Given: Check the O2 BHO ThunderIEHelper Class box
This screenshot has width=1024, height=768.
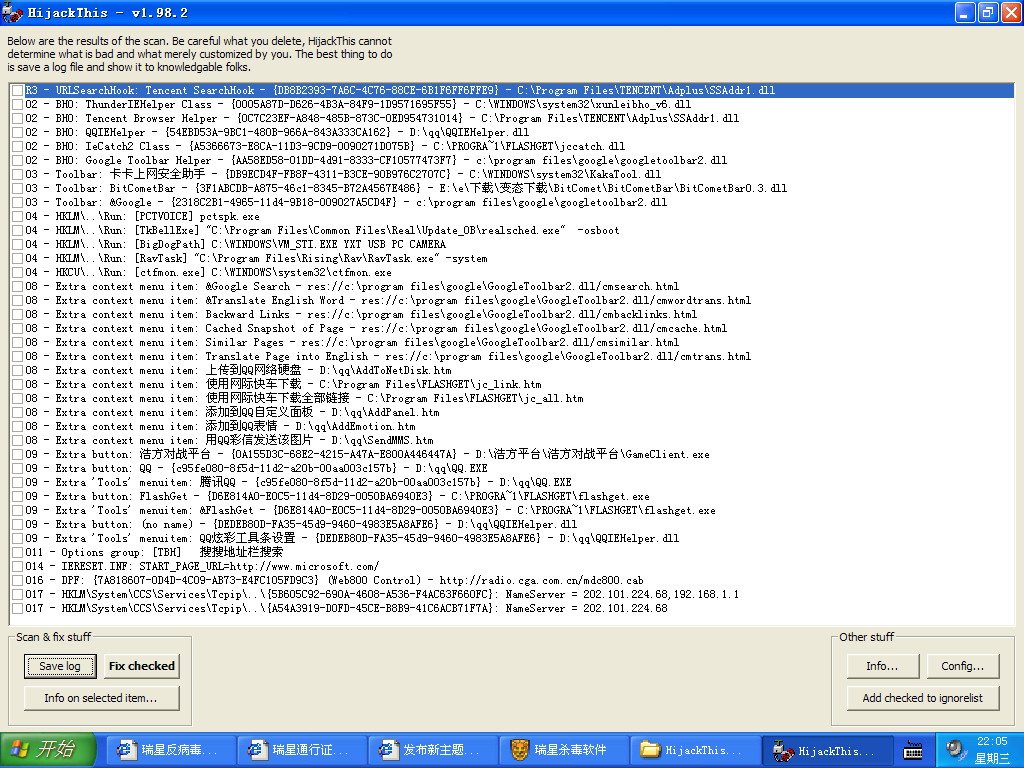Looking at the screenshot, I should click(18, 104).
